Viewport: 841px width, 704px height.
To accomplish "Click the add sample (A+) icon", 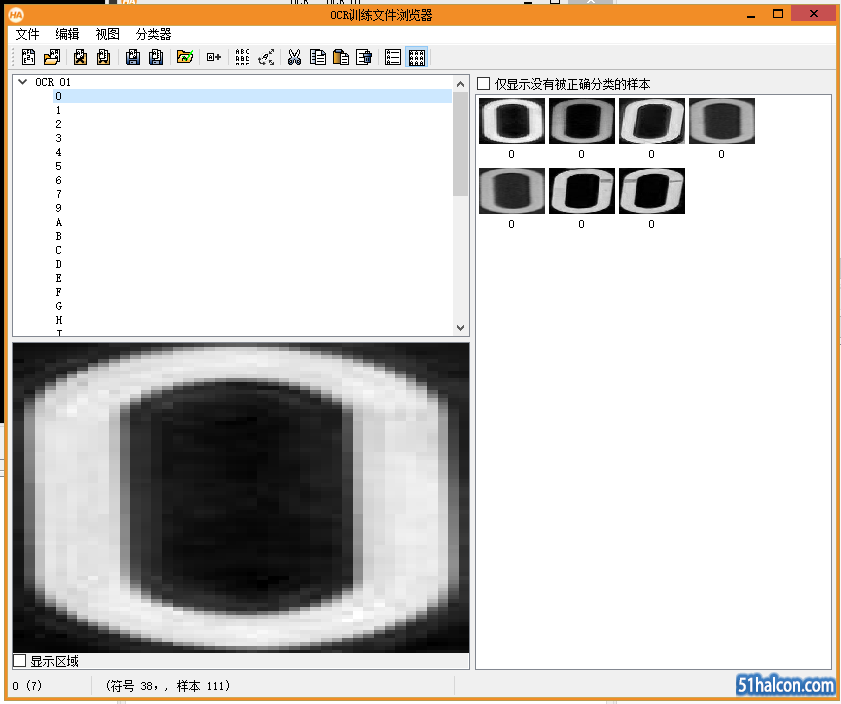I will 214,57.
